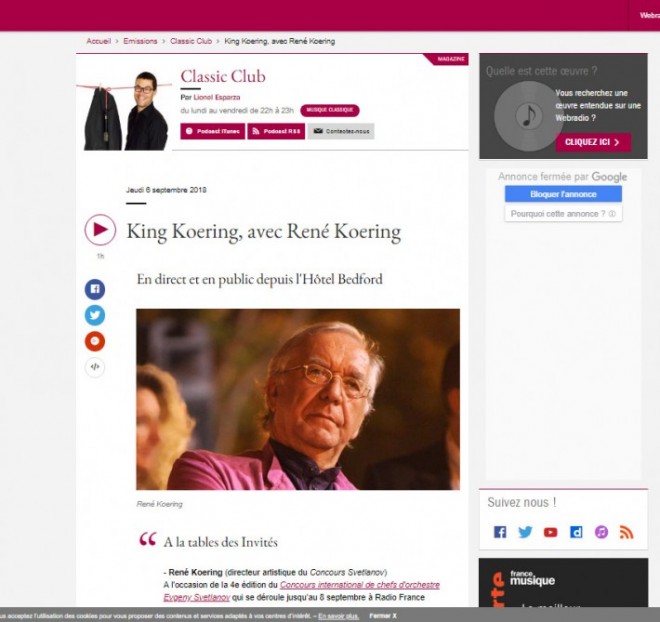Open RSS feed icon in Suivez nous
Image resolution: width=660 pixels, height=622 pixels.
pyautogui.click(x=626, y=532)
